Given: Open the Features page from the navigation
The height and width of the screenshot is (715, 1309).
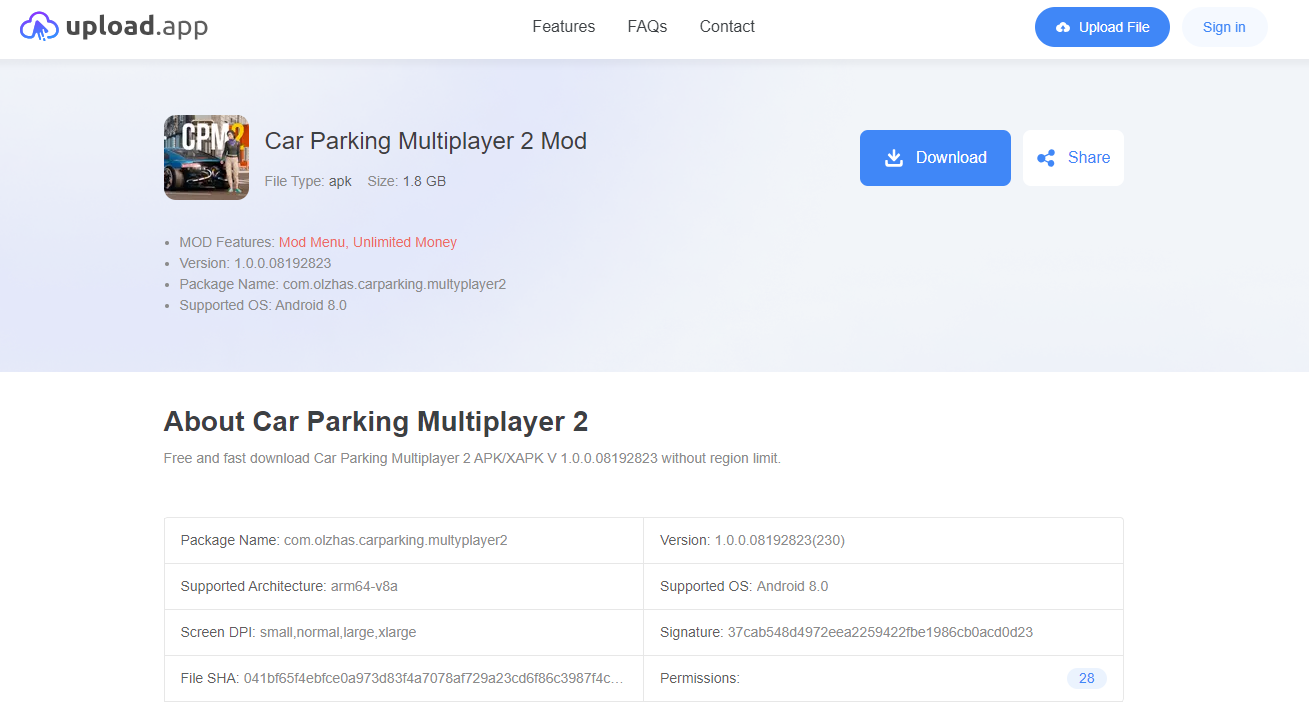Looking at the screenshot, I should (563, 27).
